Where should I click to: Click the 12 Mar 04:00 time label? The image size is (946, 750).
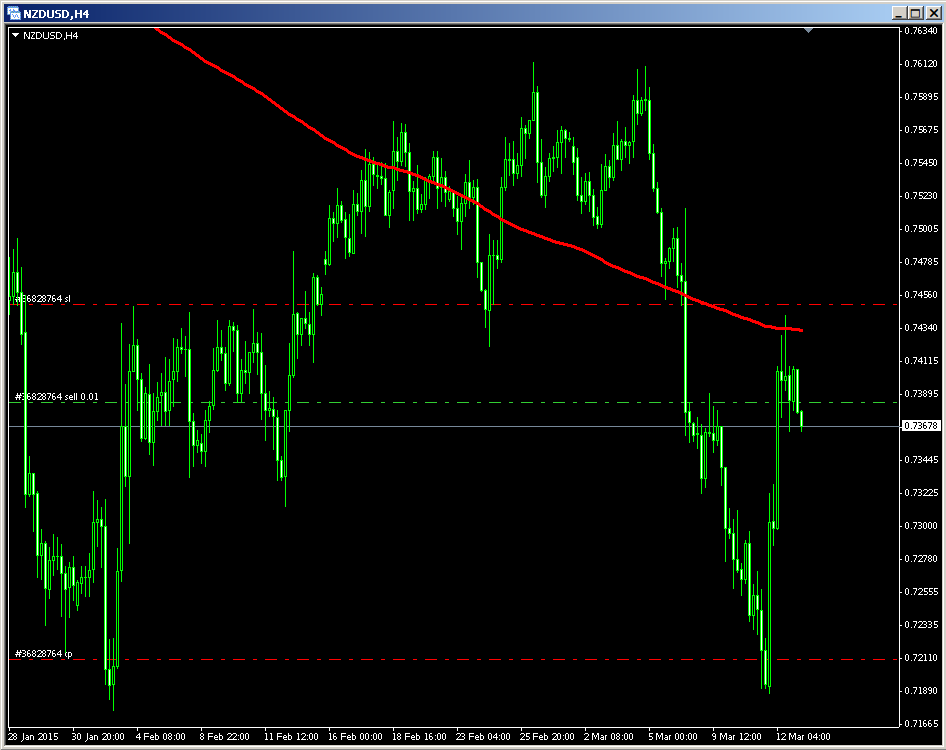point(803,737)
